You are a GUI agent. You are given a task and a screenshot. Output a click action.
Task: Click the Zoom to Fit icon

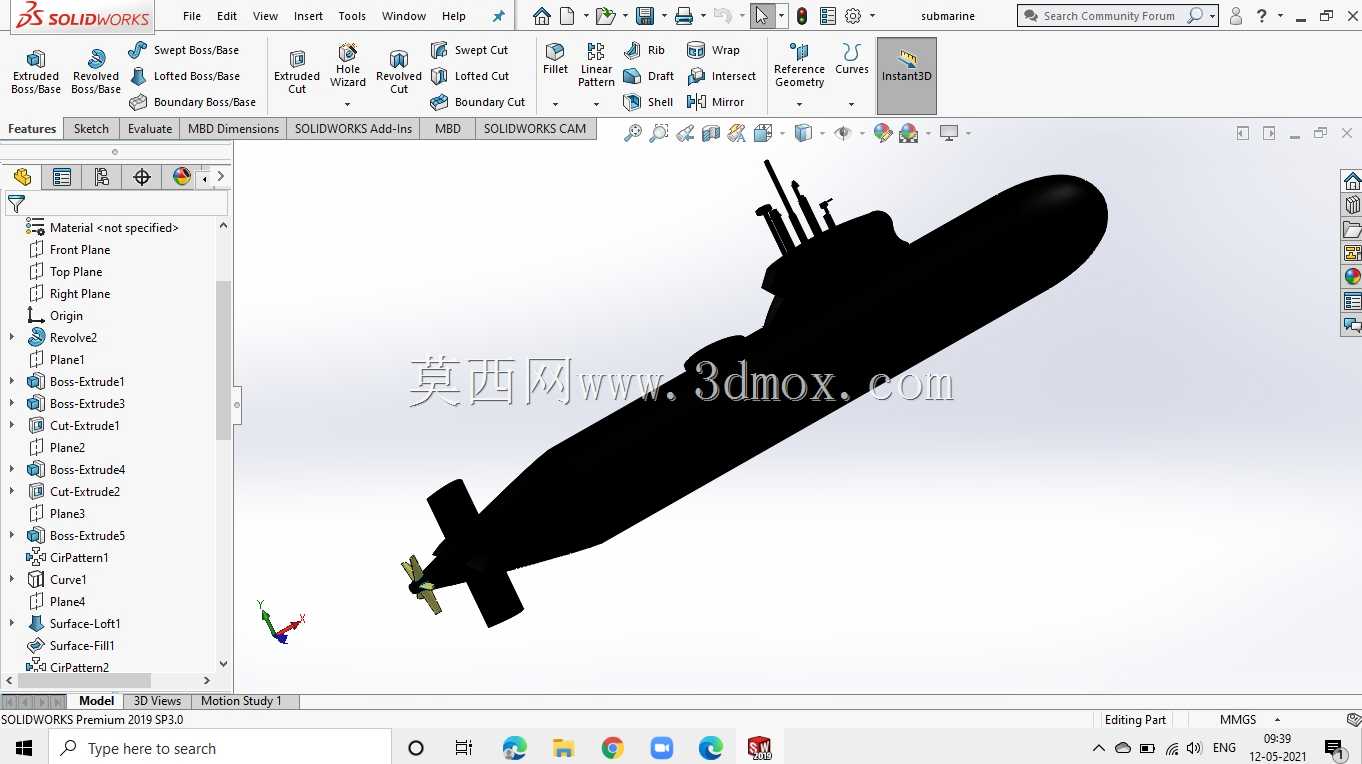[633, 133]
